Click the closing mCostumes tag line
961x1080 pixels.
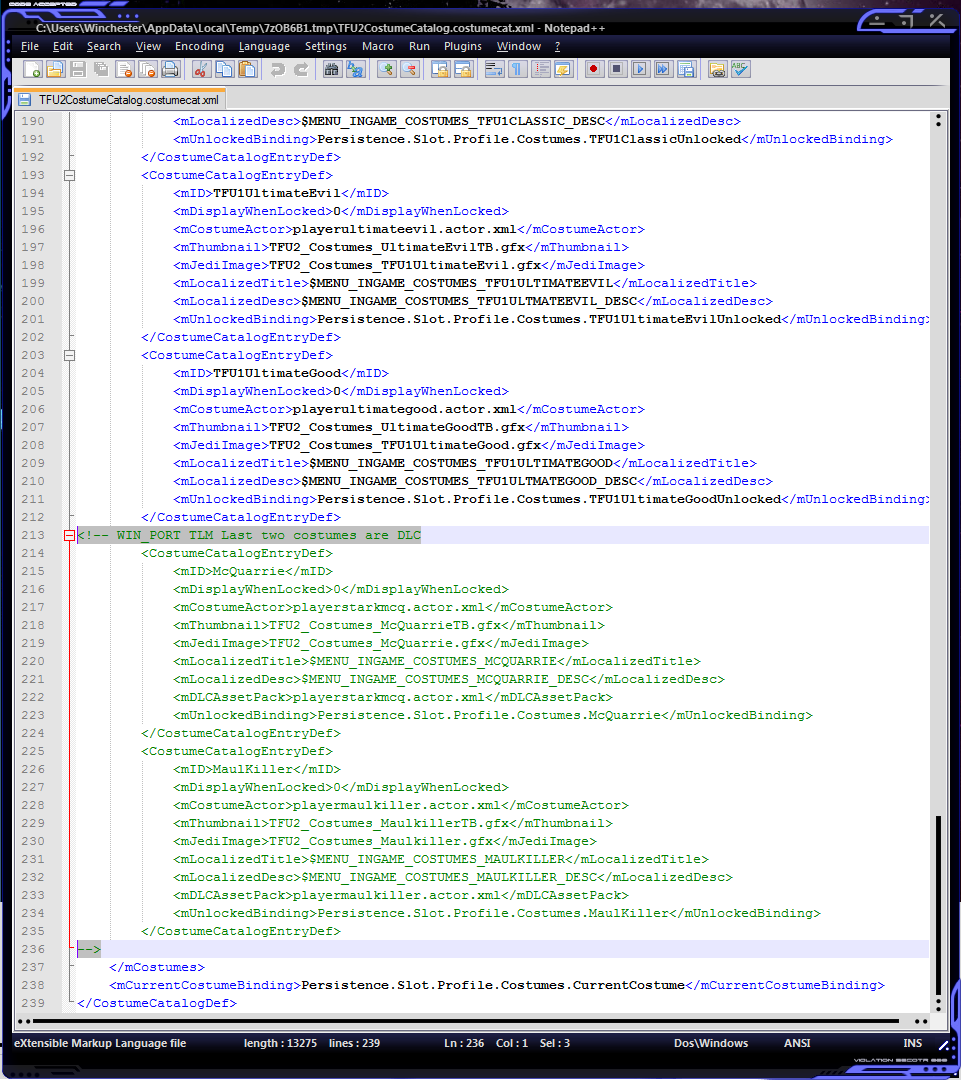click(x=156, y=967)
